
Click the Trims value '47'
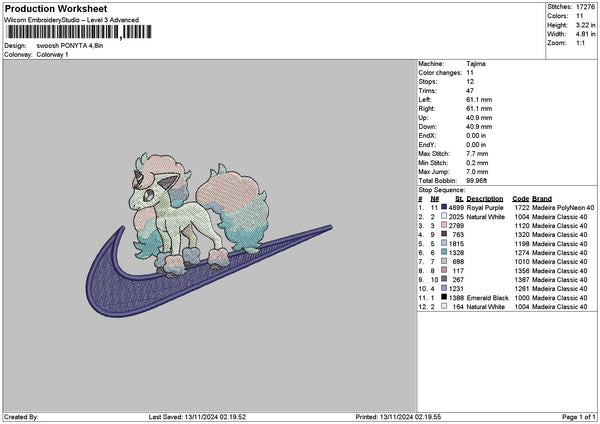(470, 91)
